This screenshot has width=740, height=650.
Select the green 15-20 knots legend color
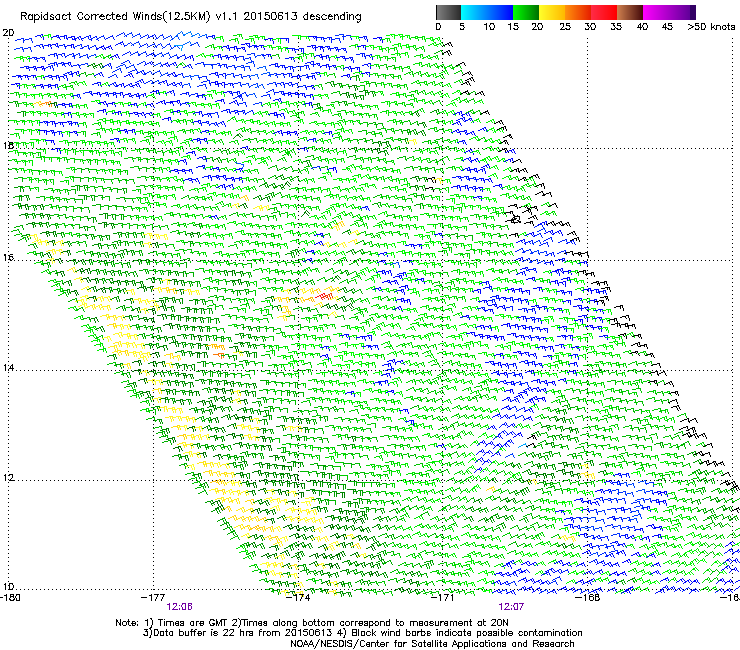526,12
